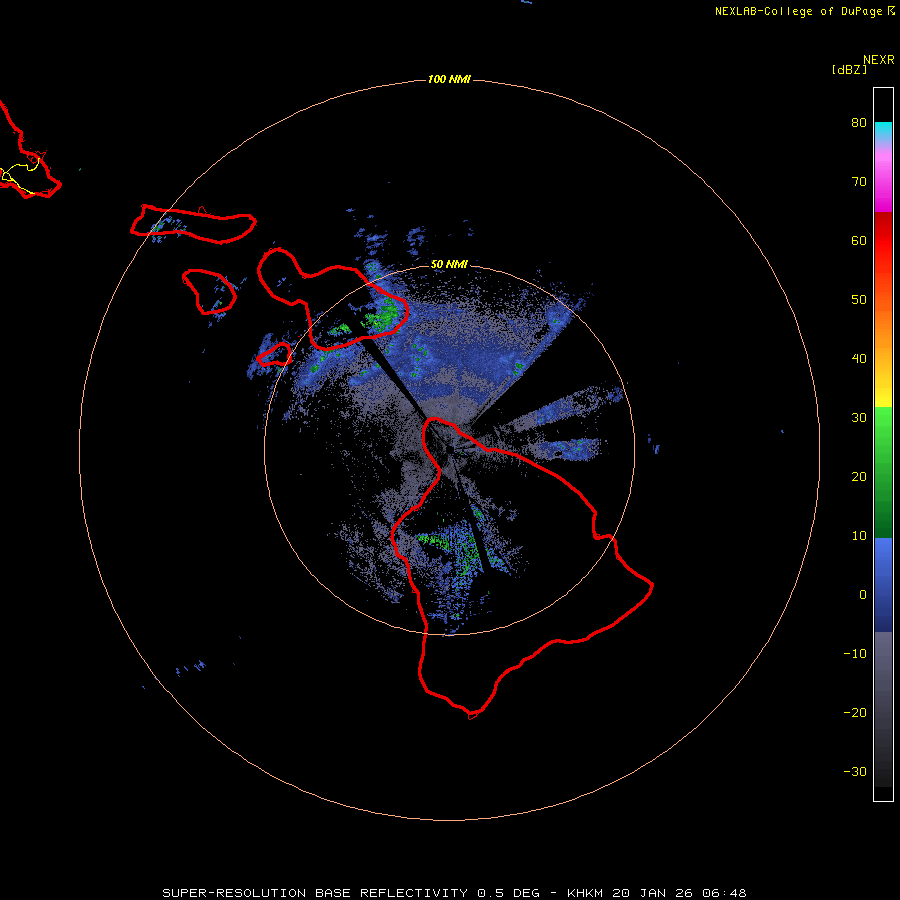This screenshot has width=900, height=900.
Task: Select the 100 NMI range ring label
Action: (x=449, y=79)
